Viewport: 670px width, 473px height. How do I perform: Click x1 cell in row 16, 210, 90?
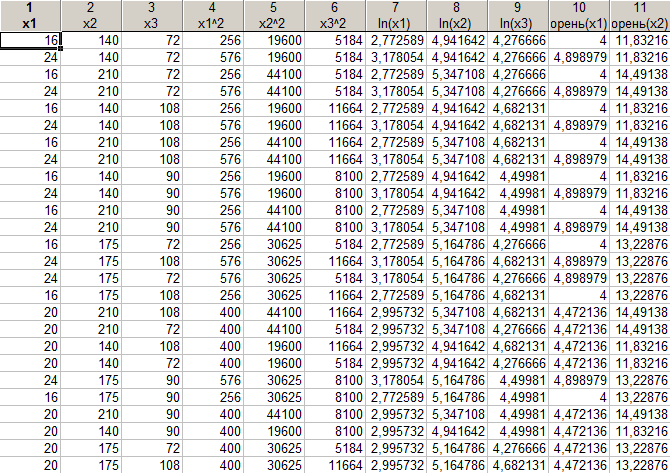[x=30, y=210]
